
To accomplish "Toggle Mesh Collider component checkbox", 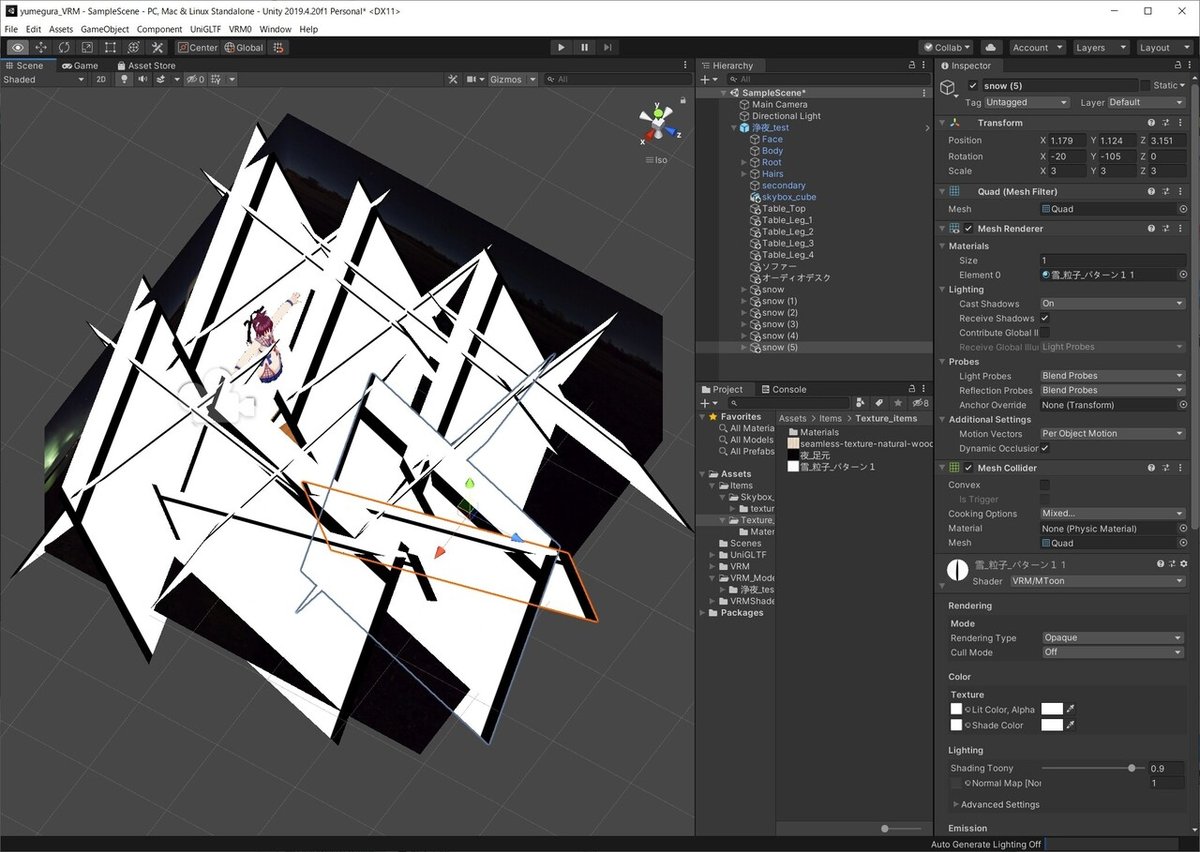I will pyautogui.click(x=968, y=467).
